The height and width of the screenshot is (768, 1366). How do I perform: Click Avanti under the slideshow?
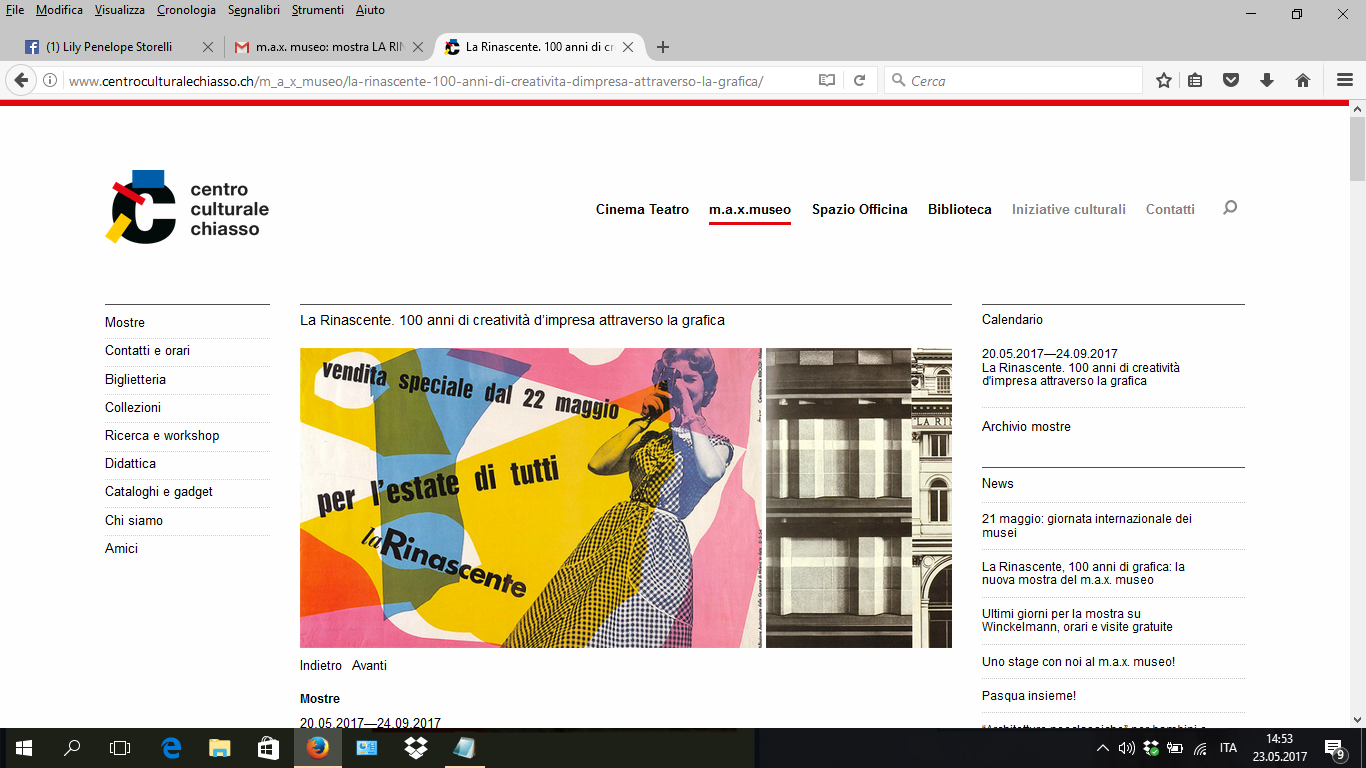(369, 666)
